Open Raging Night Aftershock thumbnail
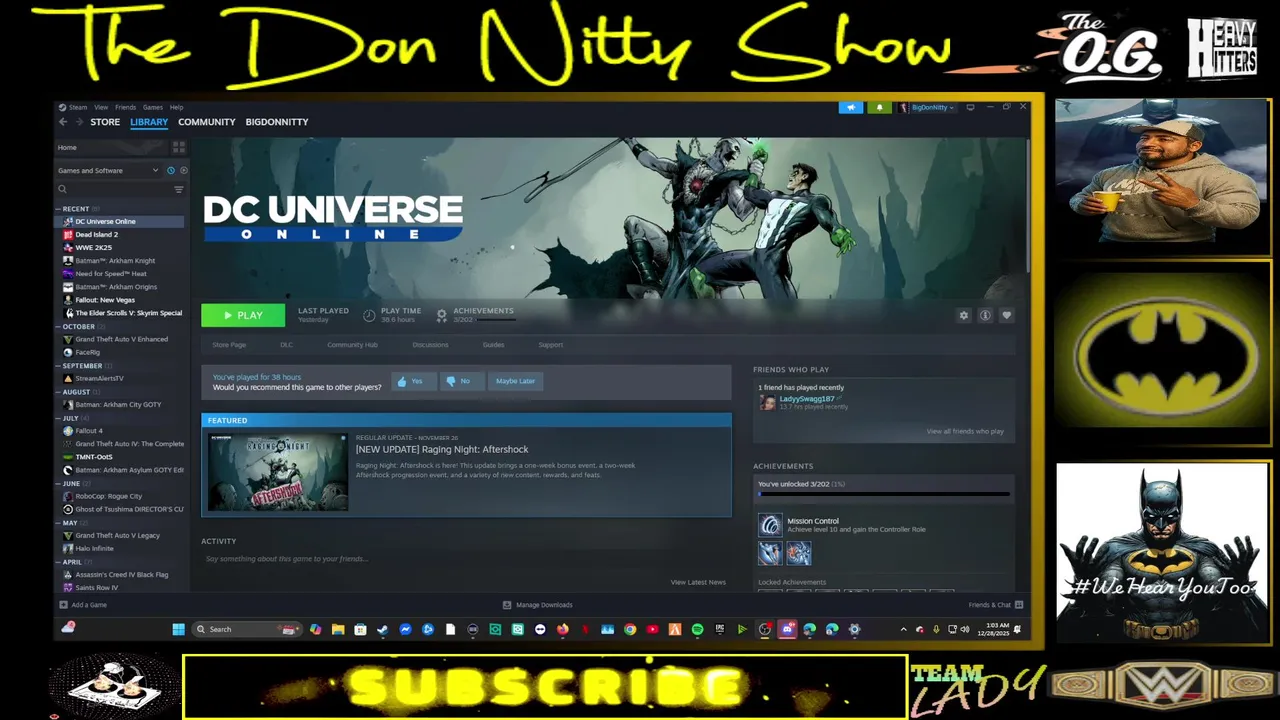The height and width of the screenshot is (720, 1280). click(x=278, y=472)
